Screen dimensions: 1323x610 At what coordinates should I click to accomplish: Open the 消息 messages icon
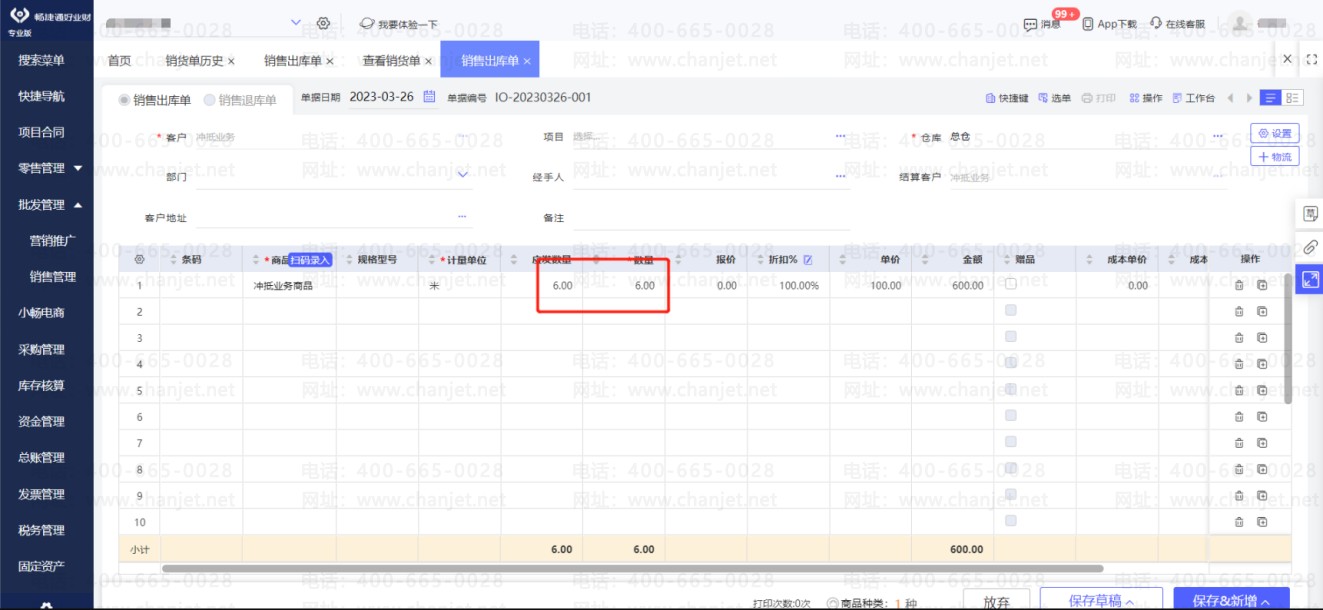[x=1041, y=24]
